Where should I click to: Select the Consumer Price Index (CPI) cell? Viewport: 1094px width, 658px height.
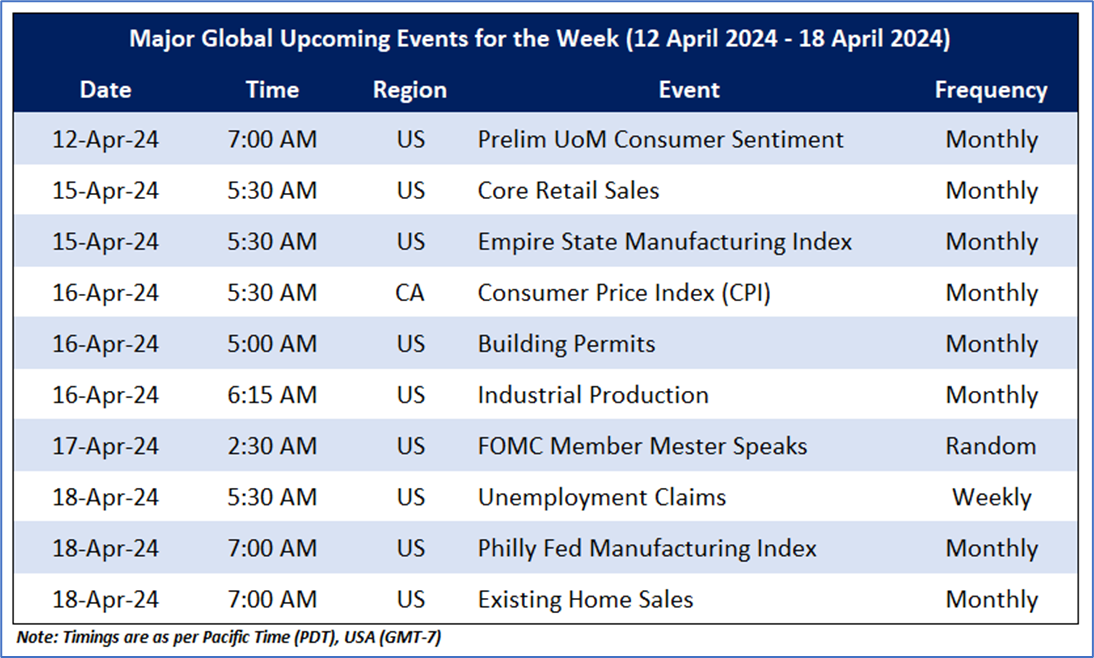click(624, 293)
